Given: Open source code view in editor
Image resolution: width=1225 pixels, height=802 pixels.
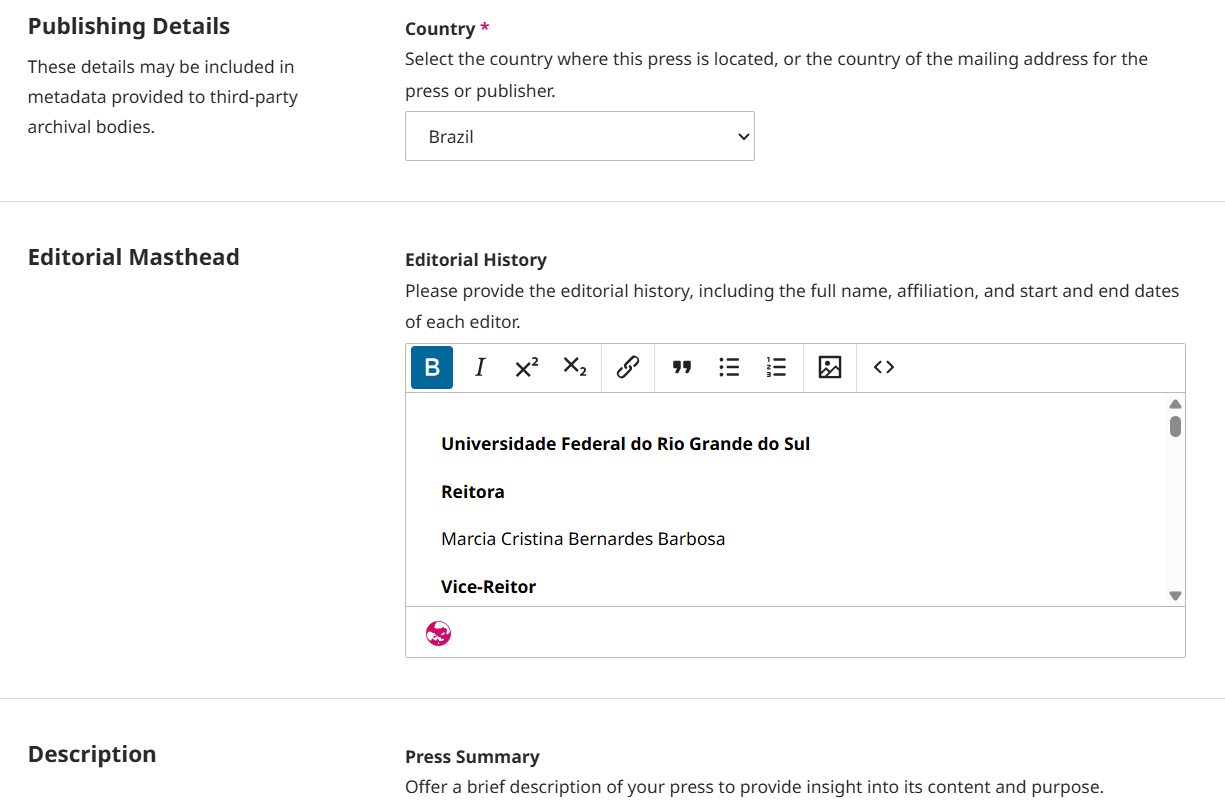Looking at the screenshot, I should pyautogui.click(x=883, y=367).
